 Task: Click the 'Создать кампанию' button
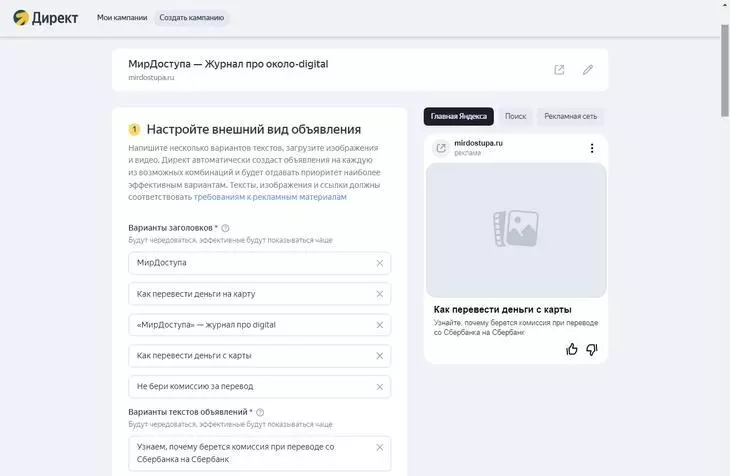coord(192,18)
